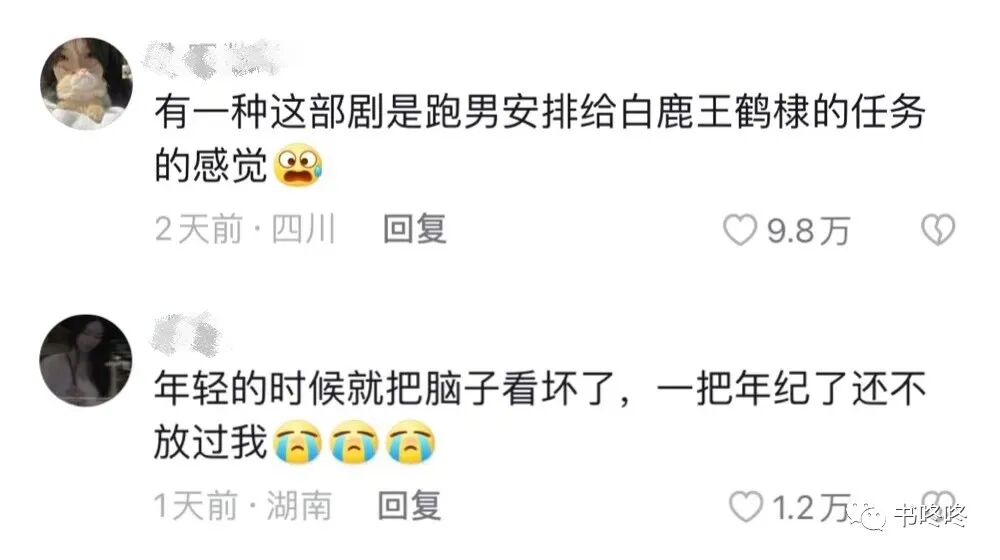Image resolution: width=1000 pixels, height=560 pixels.
Task: Tap the last crying emoji in second comment
Action: point(411,441)
